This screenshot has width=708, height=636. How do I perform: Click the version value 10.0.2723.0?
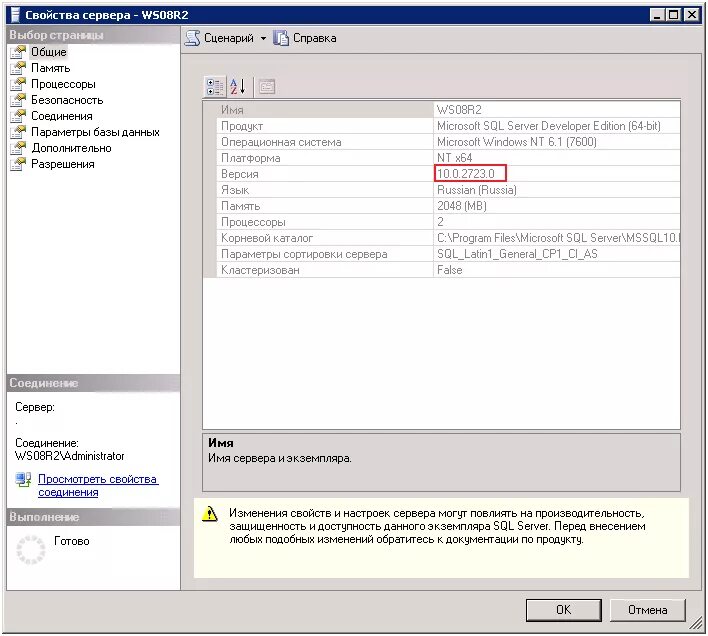point(466,174)
